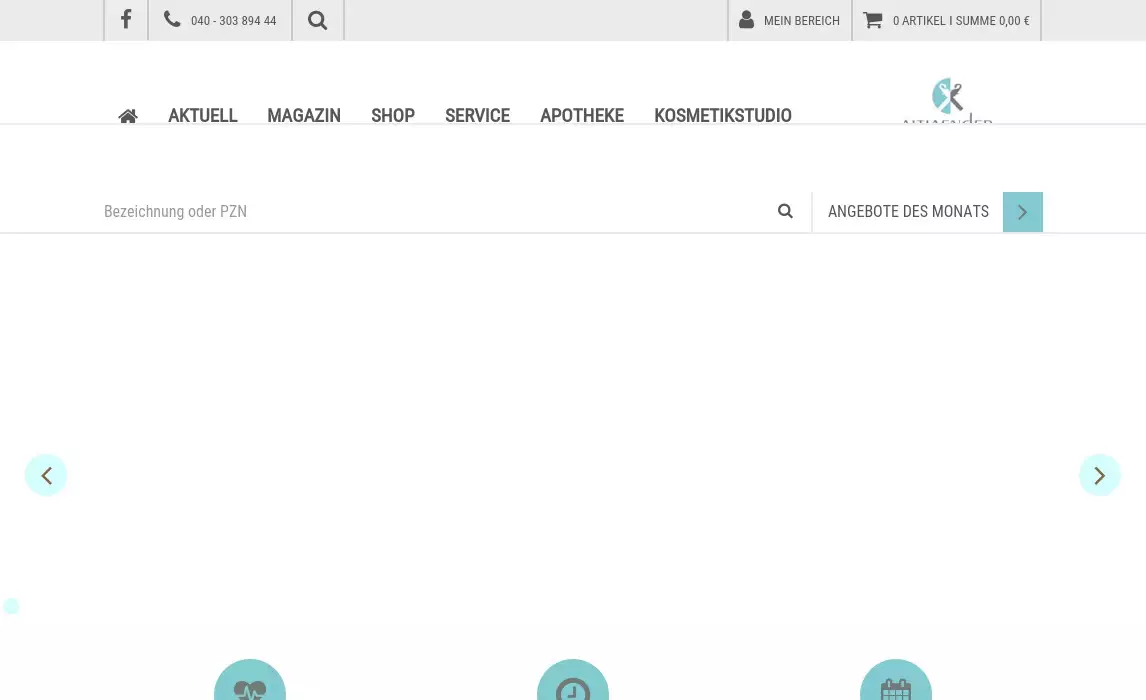The height and width of the screenshot is (700, 1146).
Task: Click the clock icon circle
Action: click(x=573, y=685)
